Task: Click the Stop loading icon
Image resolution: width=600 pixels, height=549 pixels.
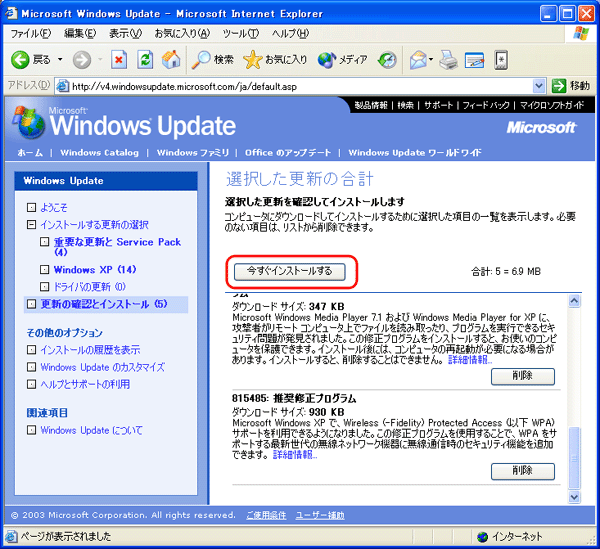Action: (119, 60)
